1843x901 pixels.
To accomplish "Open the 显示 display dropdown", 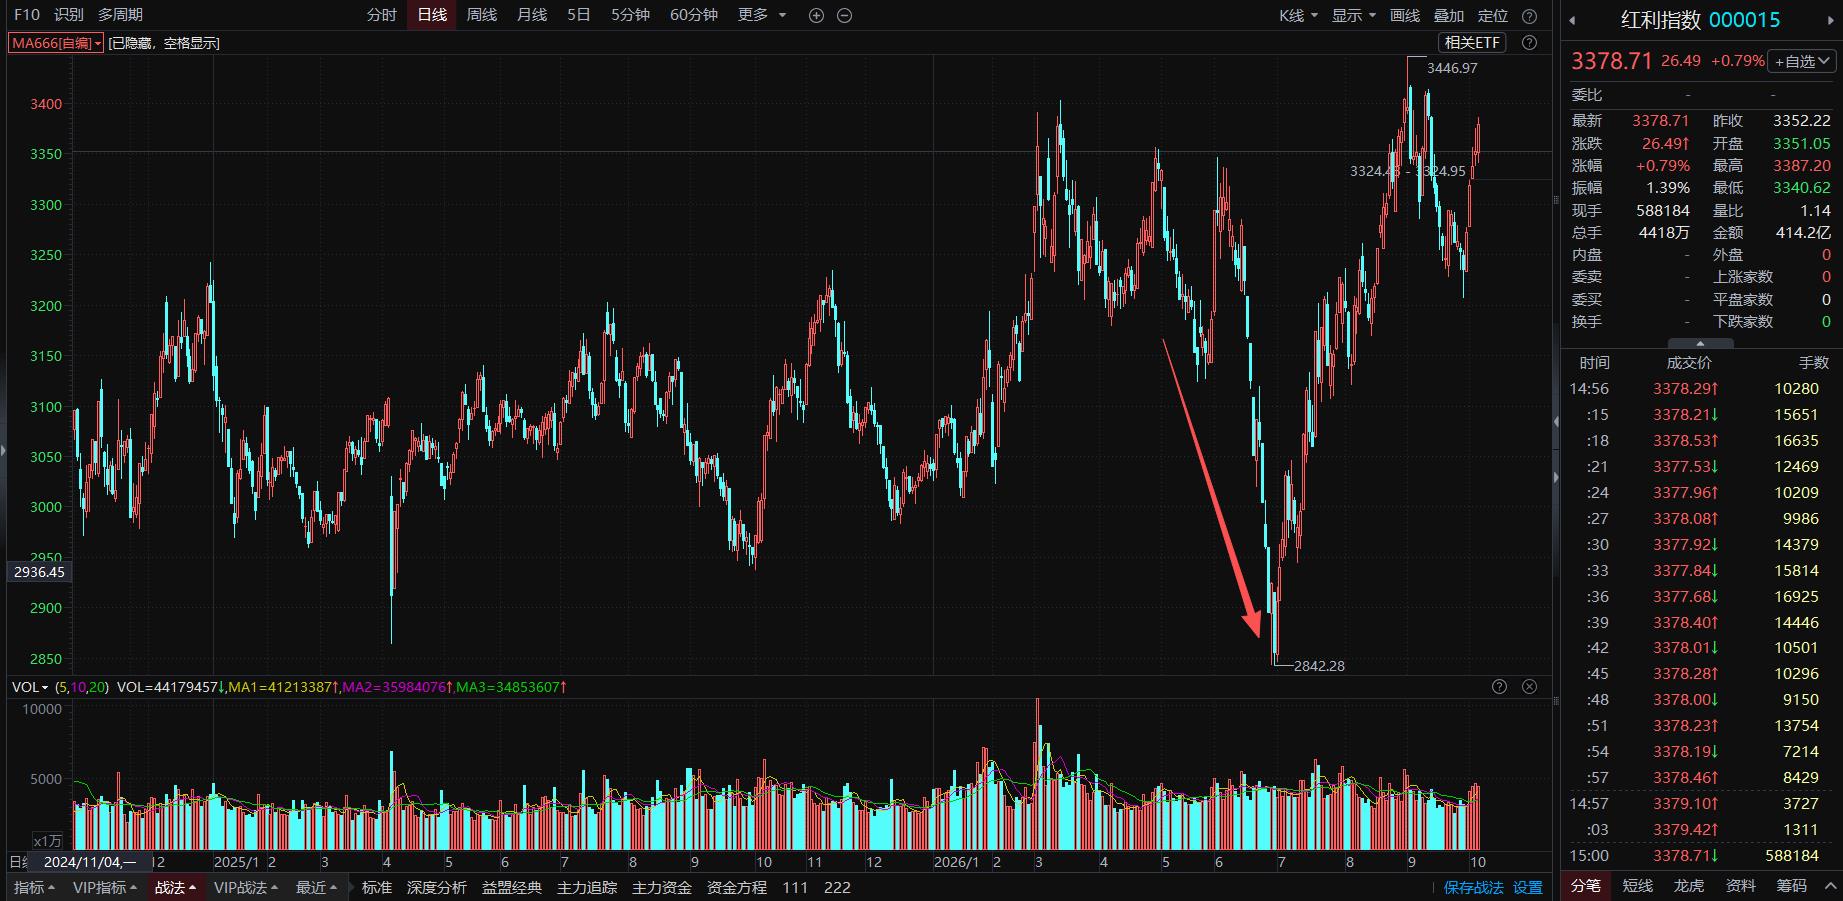I will 1354,15.
